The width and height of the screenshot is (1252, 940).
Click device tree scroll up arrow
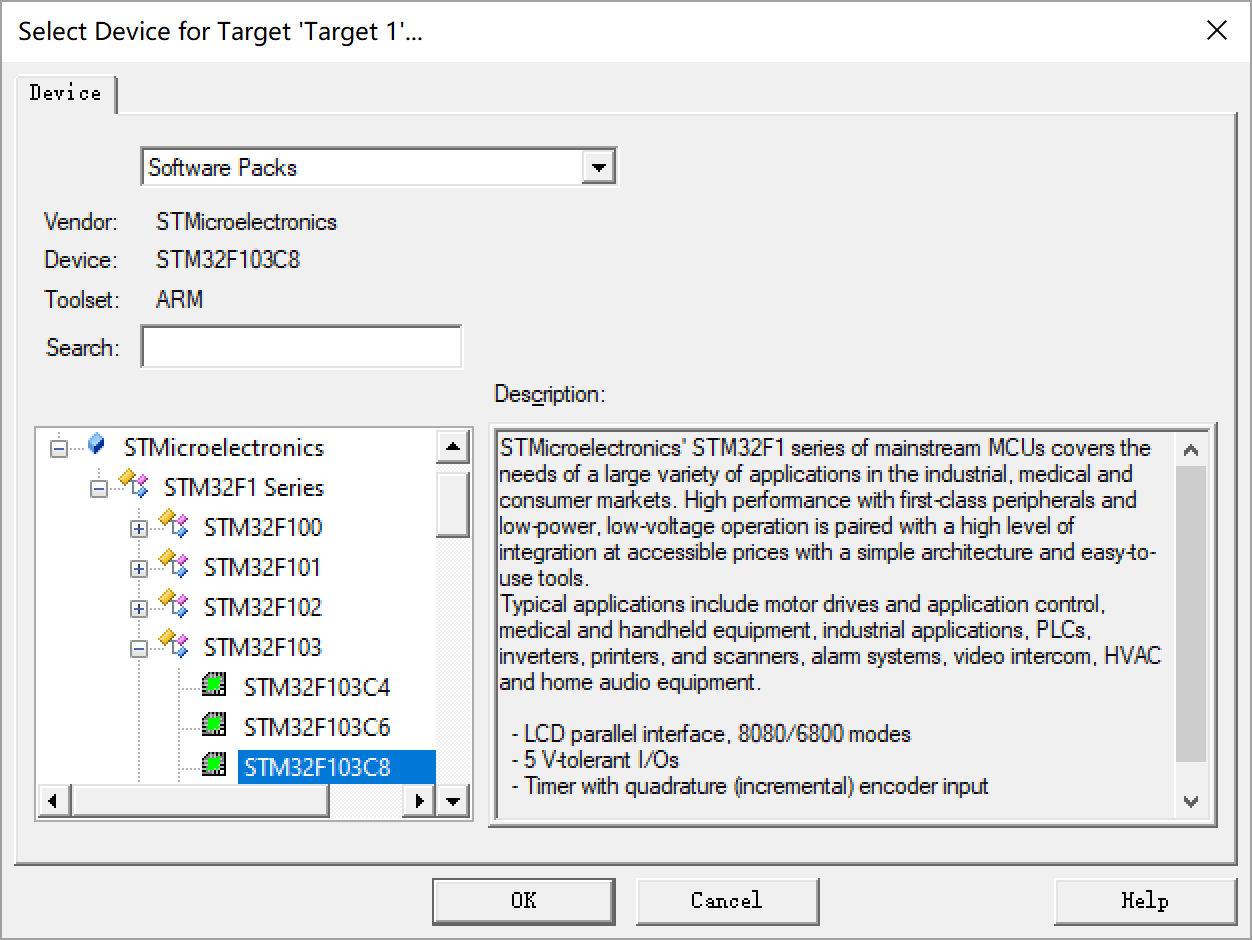453,447
